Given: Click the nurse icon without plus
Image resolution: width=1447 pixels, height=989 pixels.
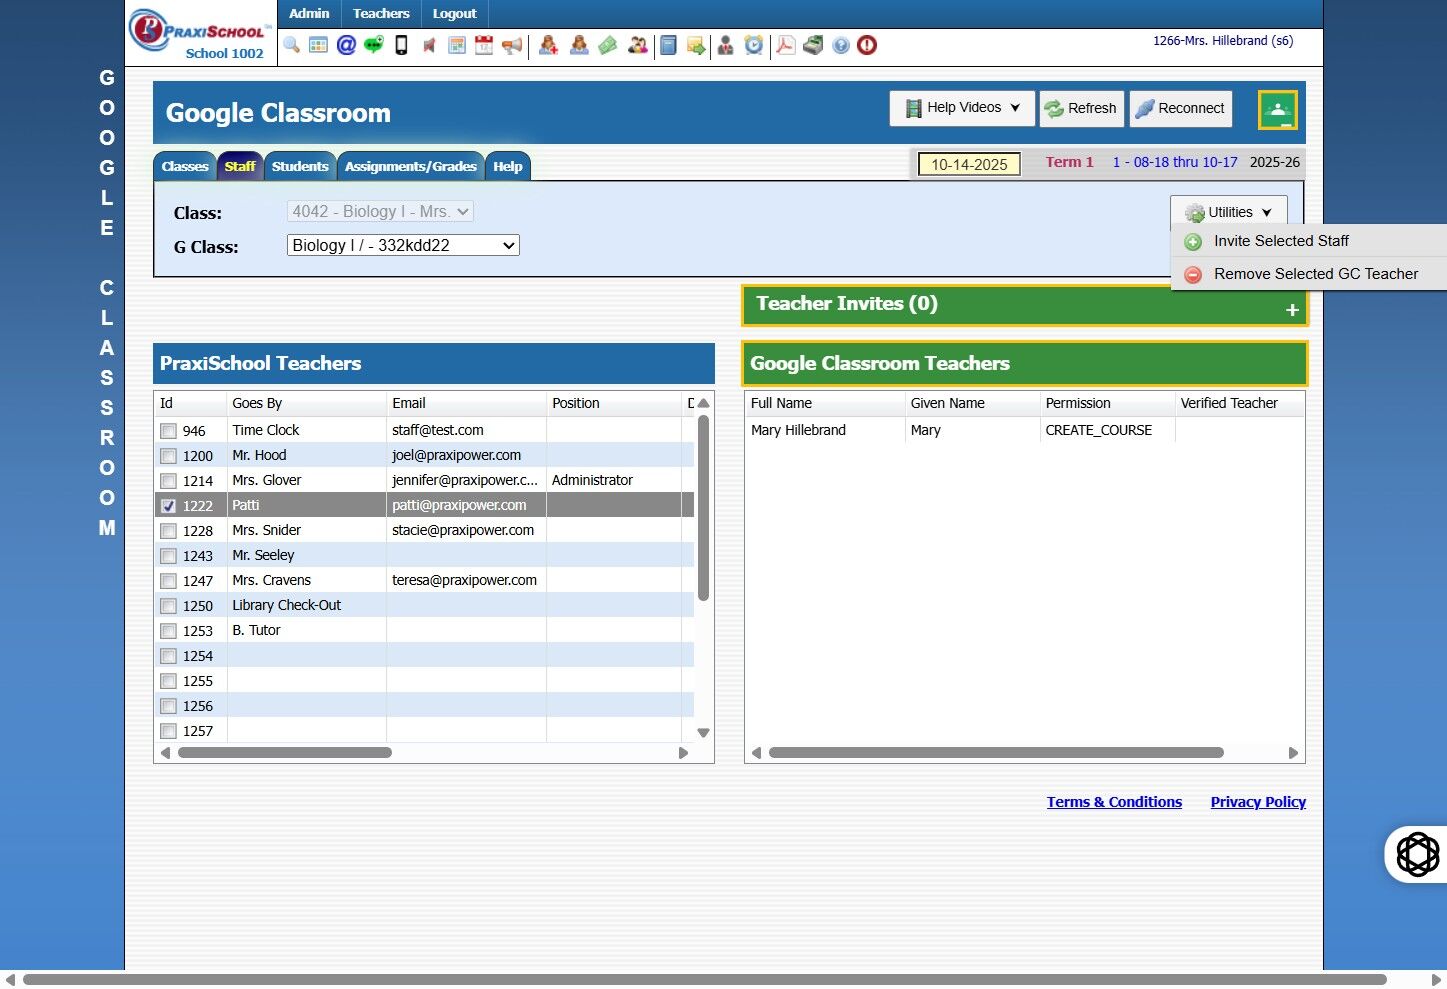Looking at the screenshot, I should click(x=579, y=45).
